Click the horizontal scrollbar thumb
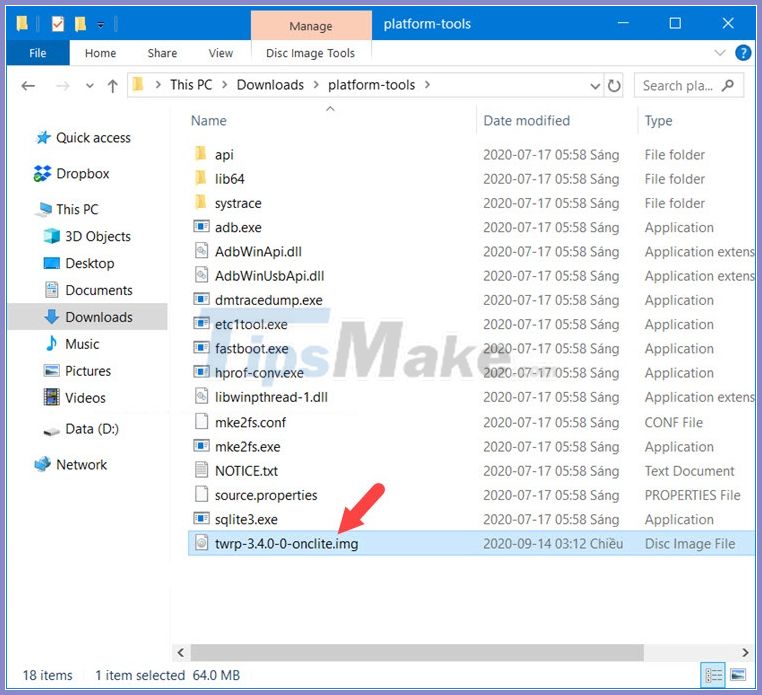This screenshot has width=762, height=695. coord(417,652)
